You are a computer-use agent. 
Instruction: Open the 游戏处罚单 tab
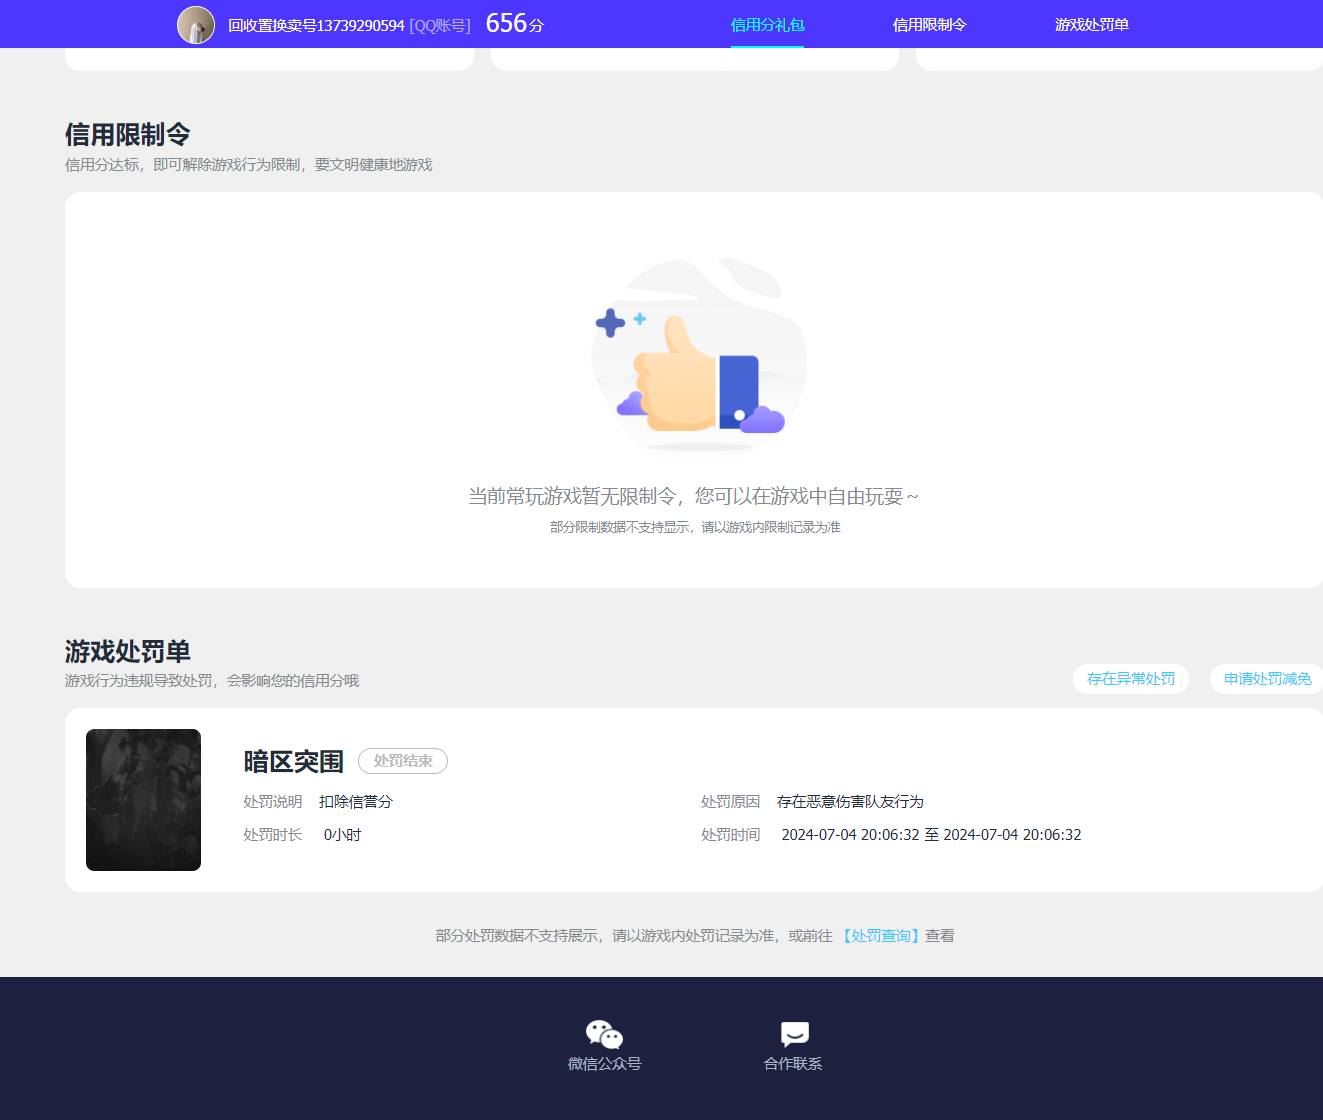pos(1090,24)
